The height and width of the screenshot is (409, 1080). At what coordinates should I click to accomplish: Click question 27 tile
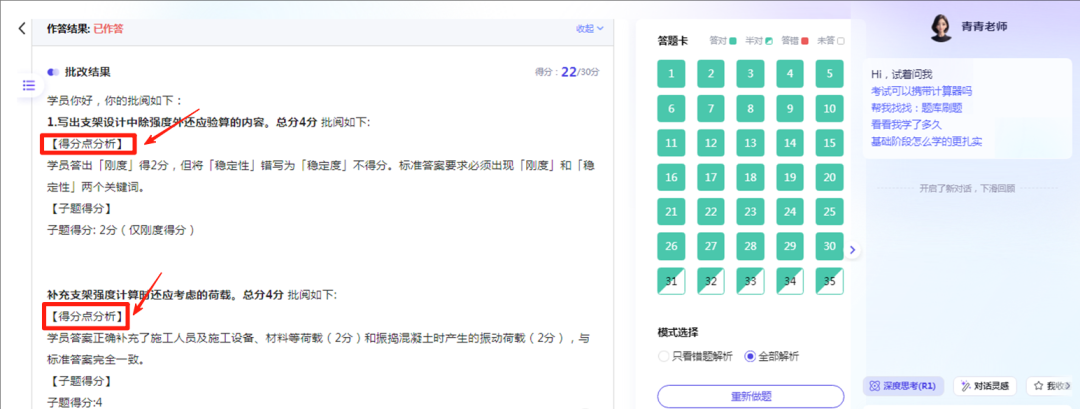pos(711,246)
